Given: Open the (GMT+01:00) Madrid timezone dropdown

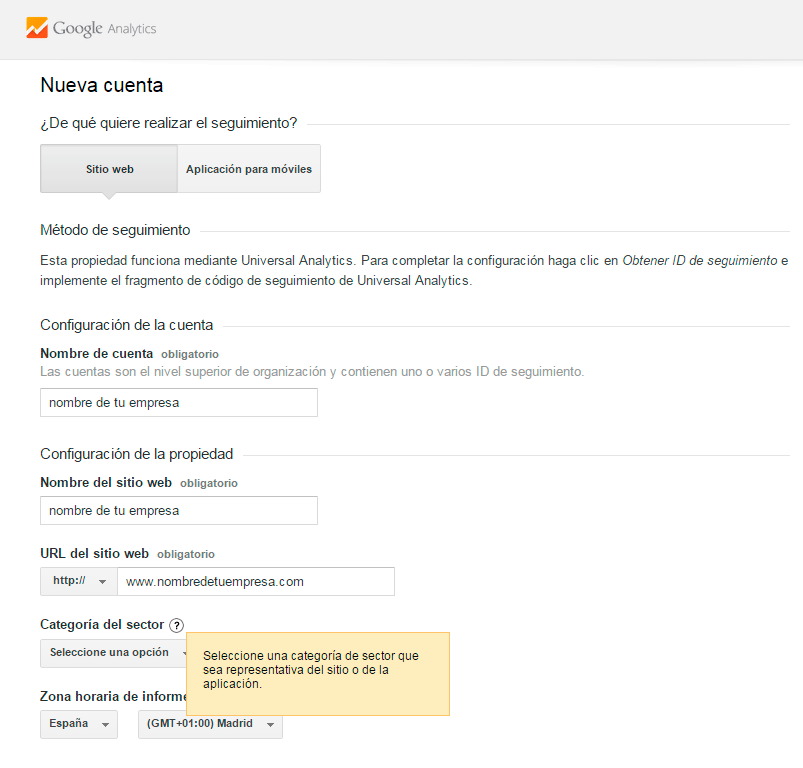Looking at the screenshot, I should [x=210, y=724].
